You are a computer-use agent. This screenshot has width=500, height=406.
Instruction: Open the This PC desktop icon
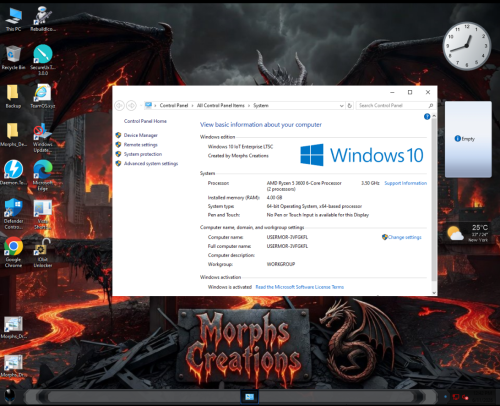(13, 19)
